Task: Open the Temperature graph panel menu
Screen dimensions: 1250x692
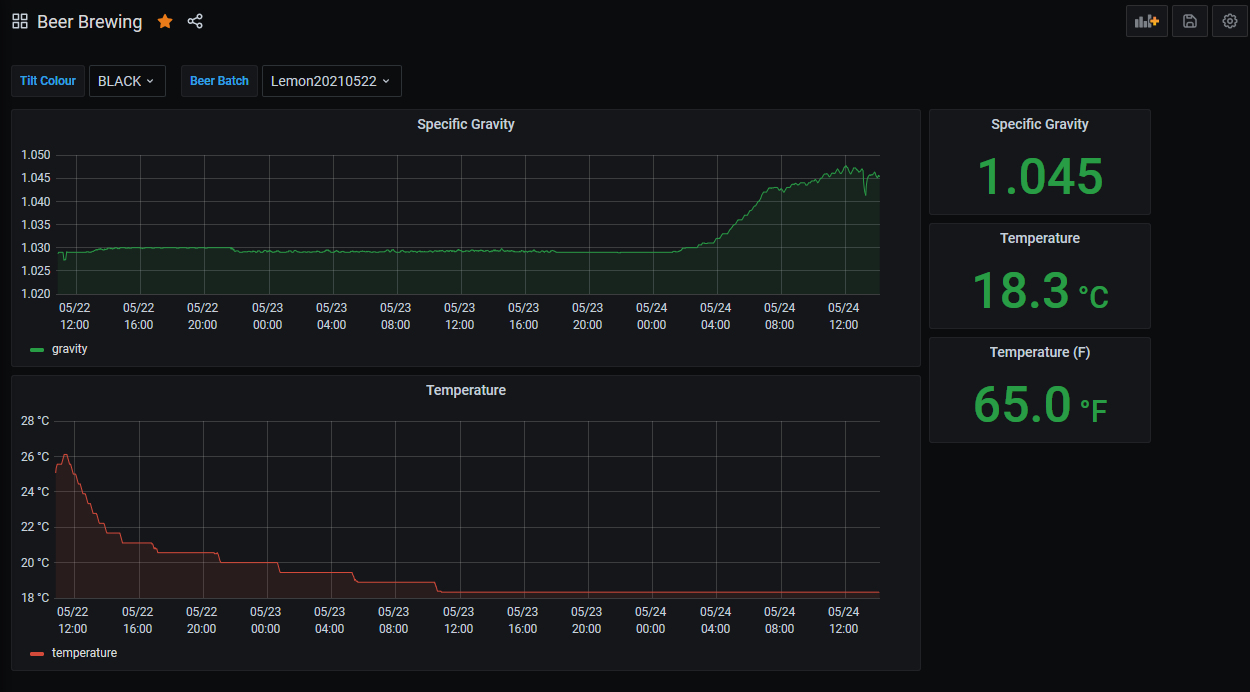Action: tap(466, 390)
